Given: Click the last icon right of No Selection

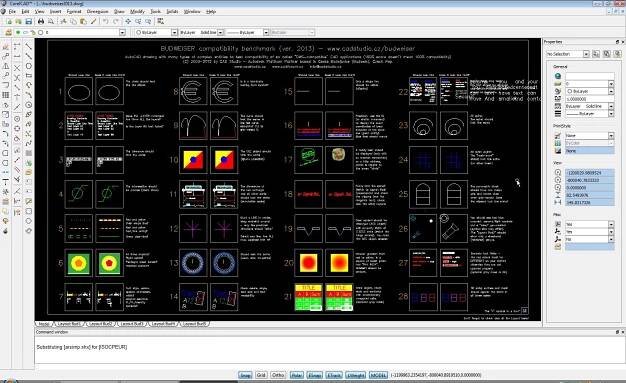Looking at the screenshot, I should [x=617, y=54].
